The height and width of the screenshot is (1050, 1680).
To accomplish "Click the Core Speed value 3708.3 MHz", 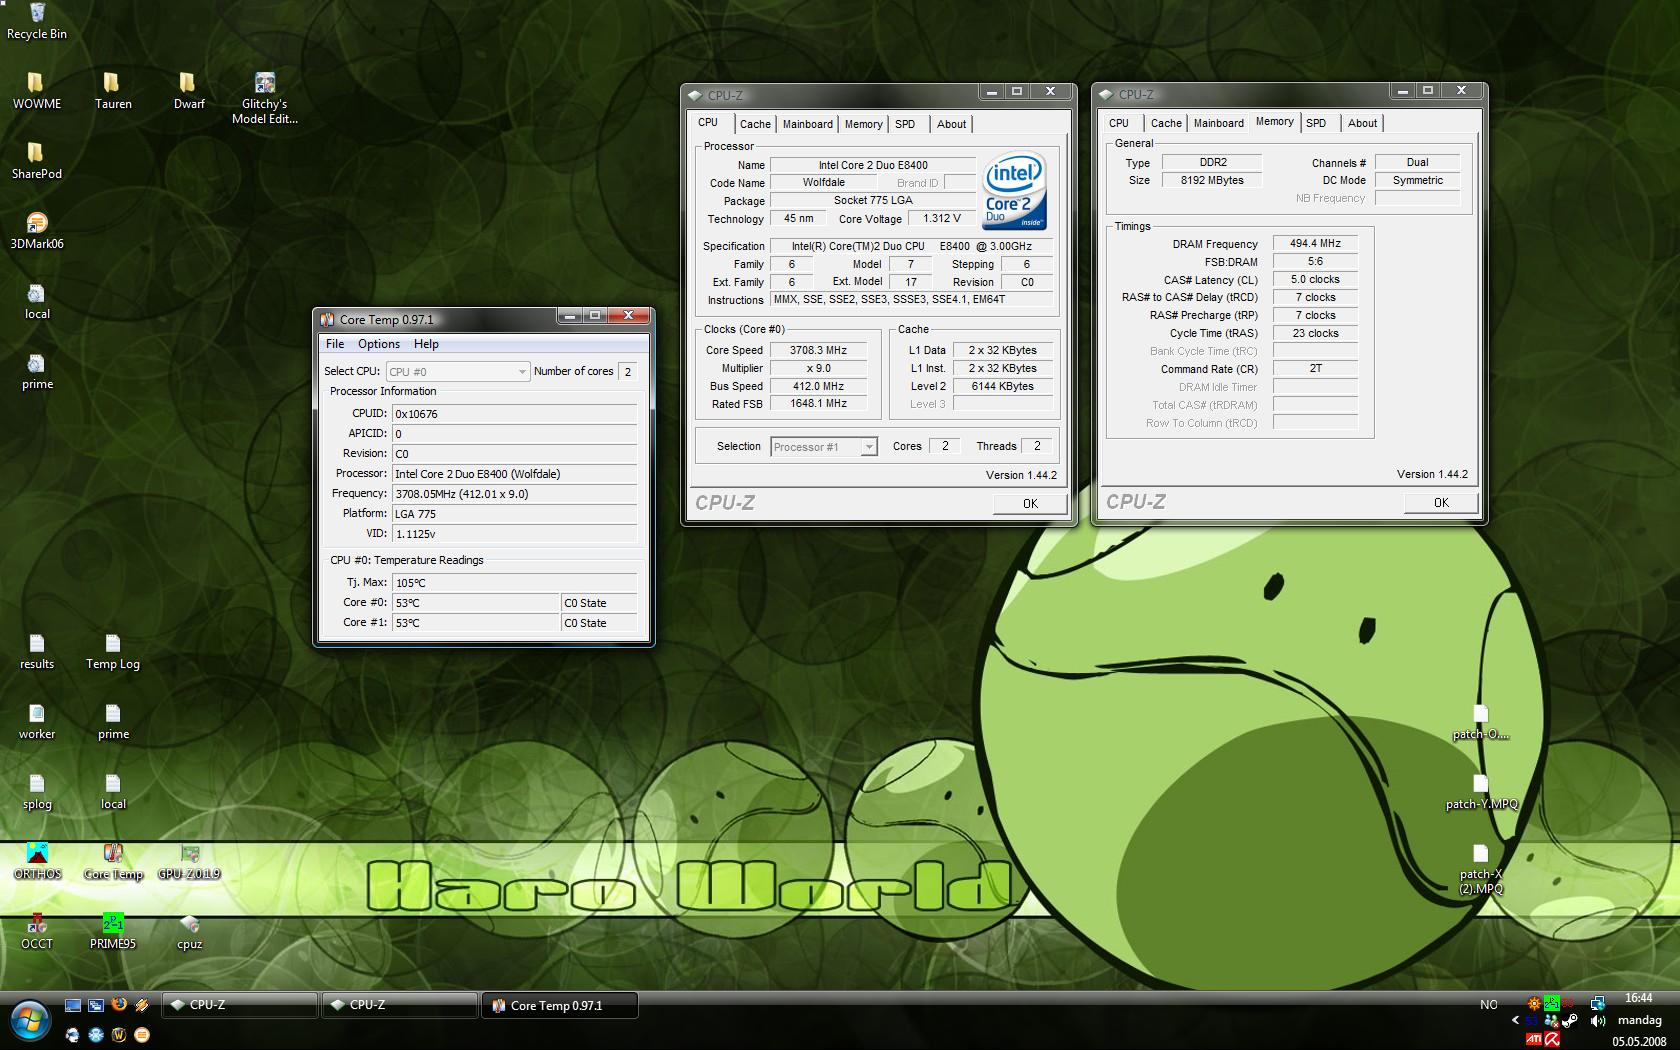I will pos(818,350).
